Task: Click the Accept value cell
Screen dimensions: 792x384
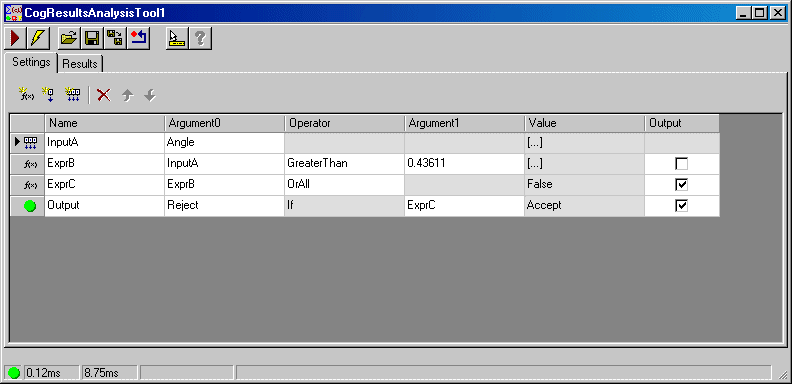Action: pyautogui.click(x=584, y=206)
